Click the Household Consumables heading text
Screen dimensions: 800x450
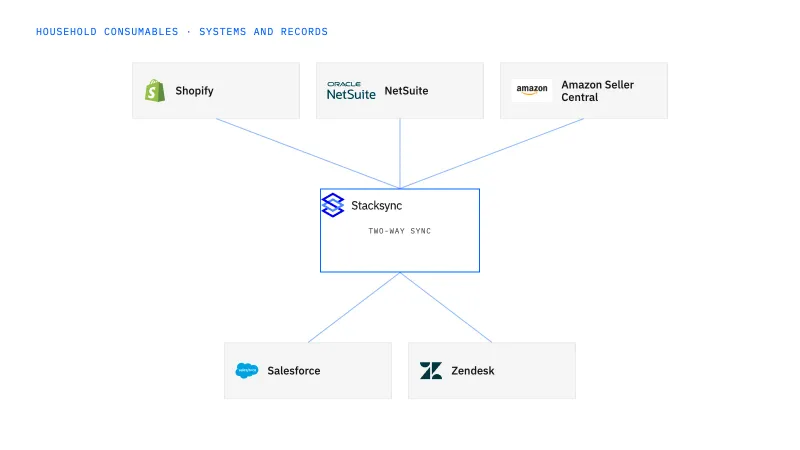pos(182,32)
